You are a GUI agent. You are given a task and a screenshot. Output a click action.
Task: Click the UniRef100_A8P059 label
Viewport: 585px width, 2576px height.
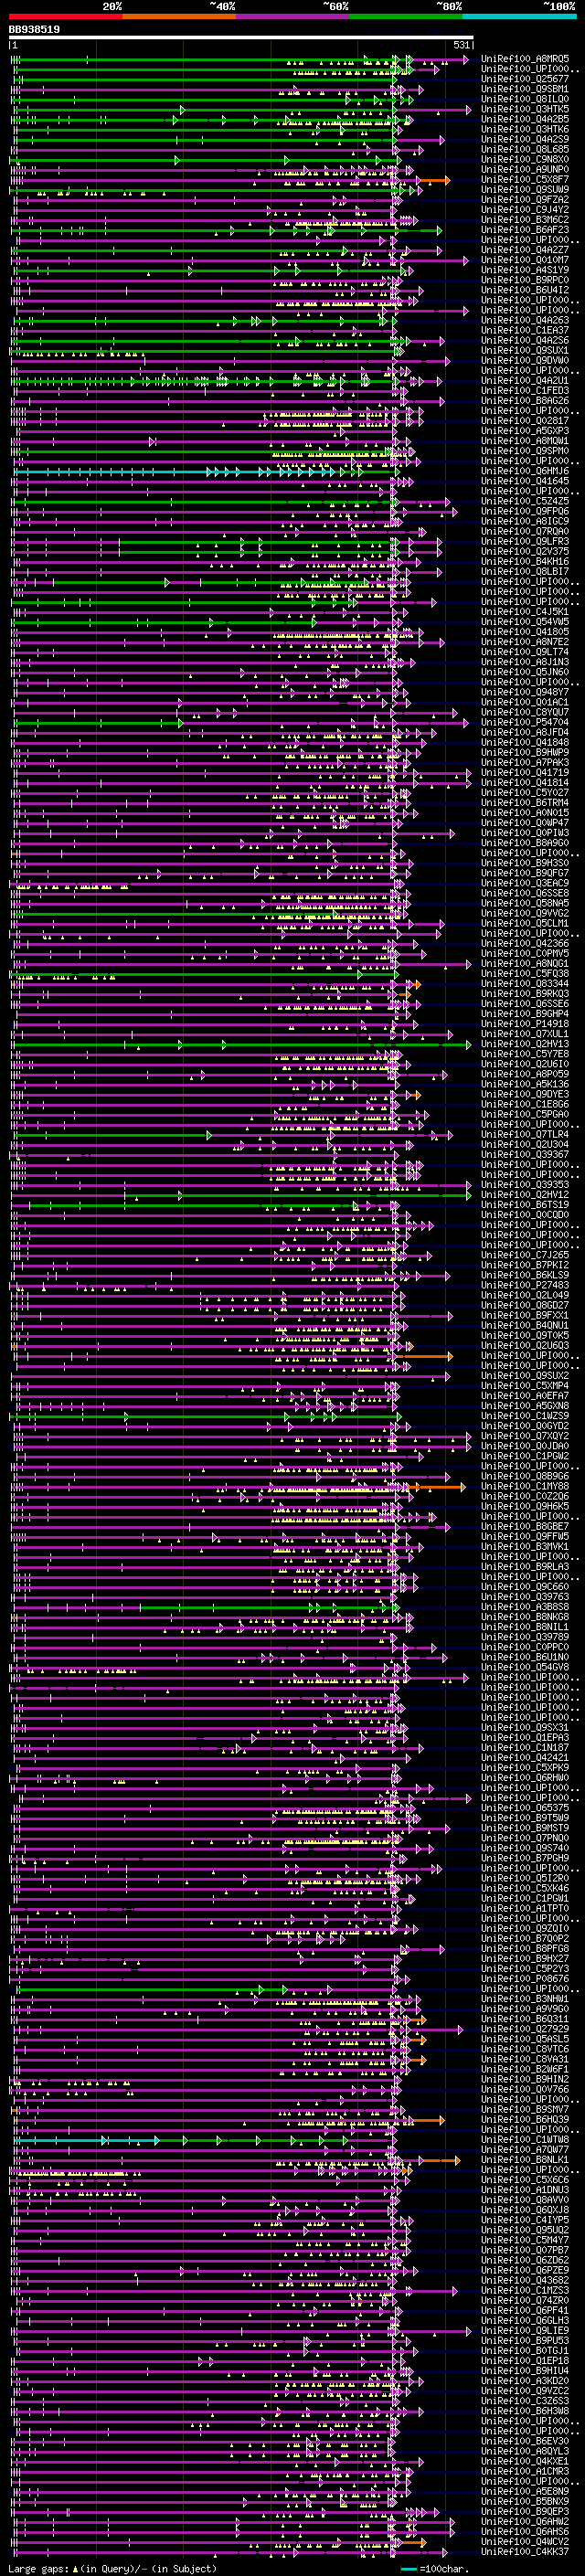coord(525,1073)
